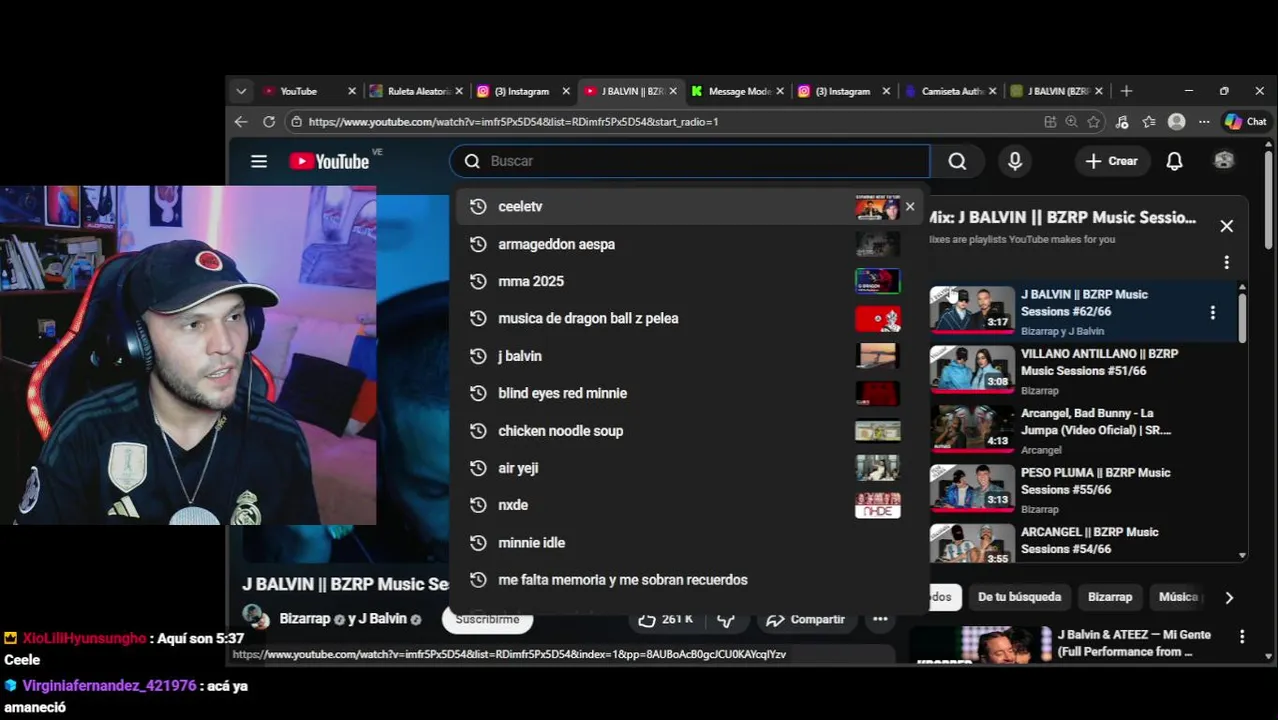Screen dimensions: 1278x720
Task: Click the zoom icon in address bar
Action: [x=1072, y=121]
